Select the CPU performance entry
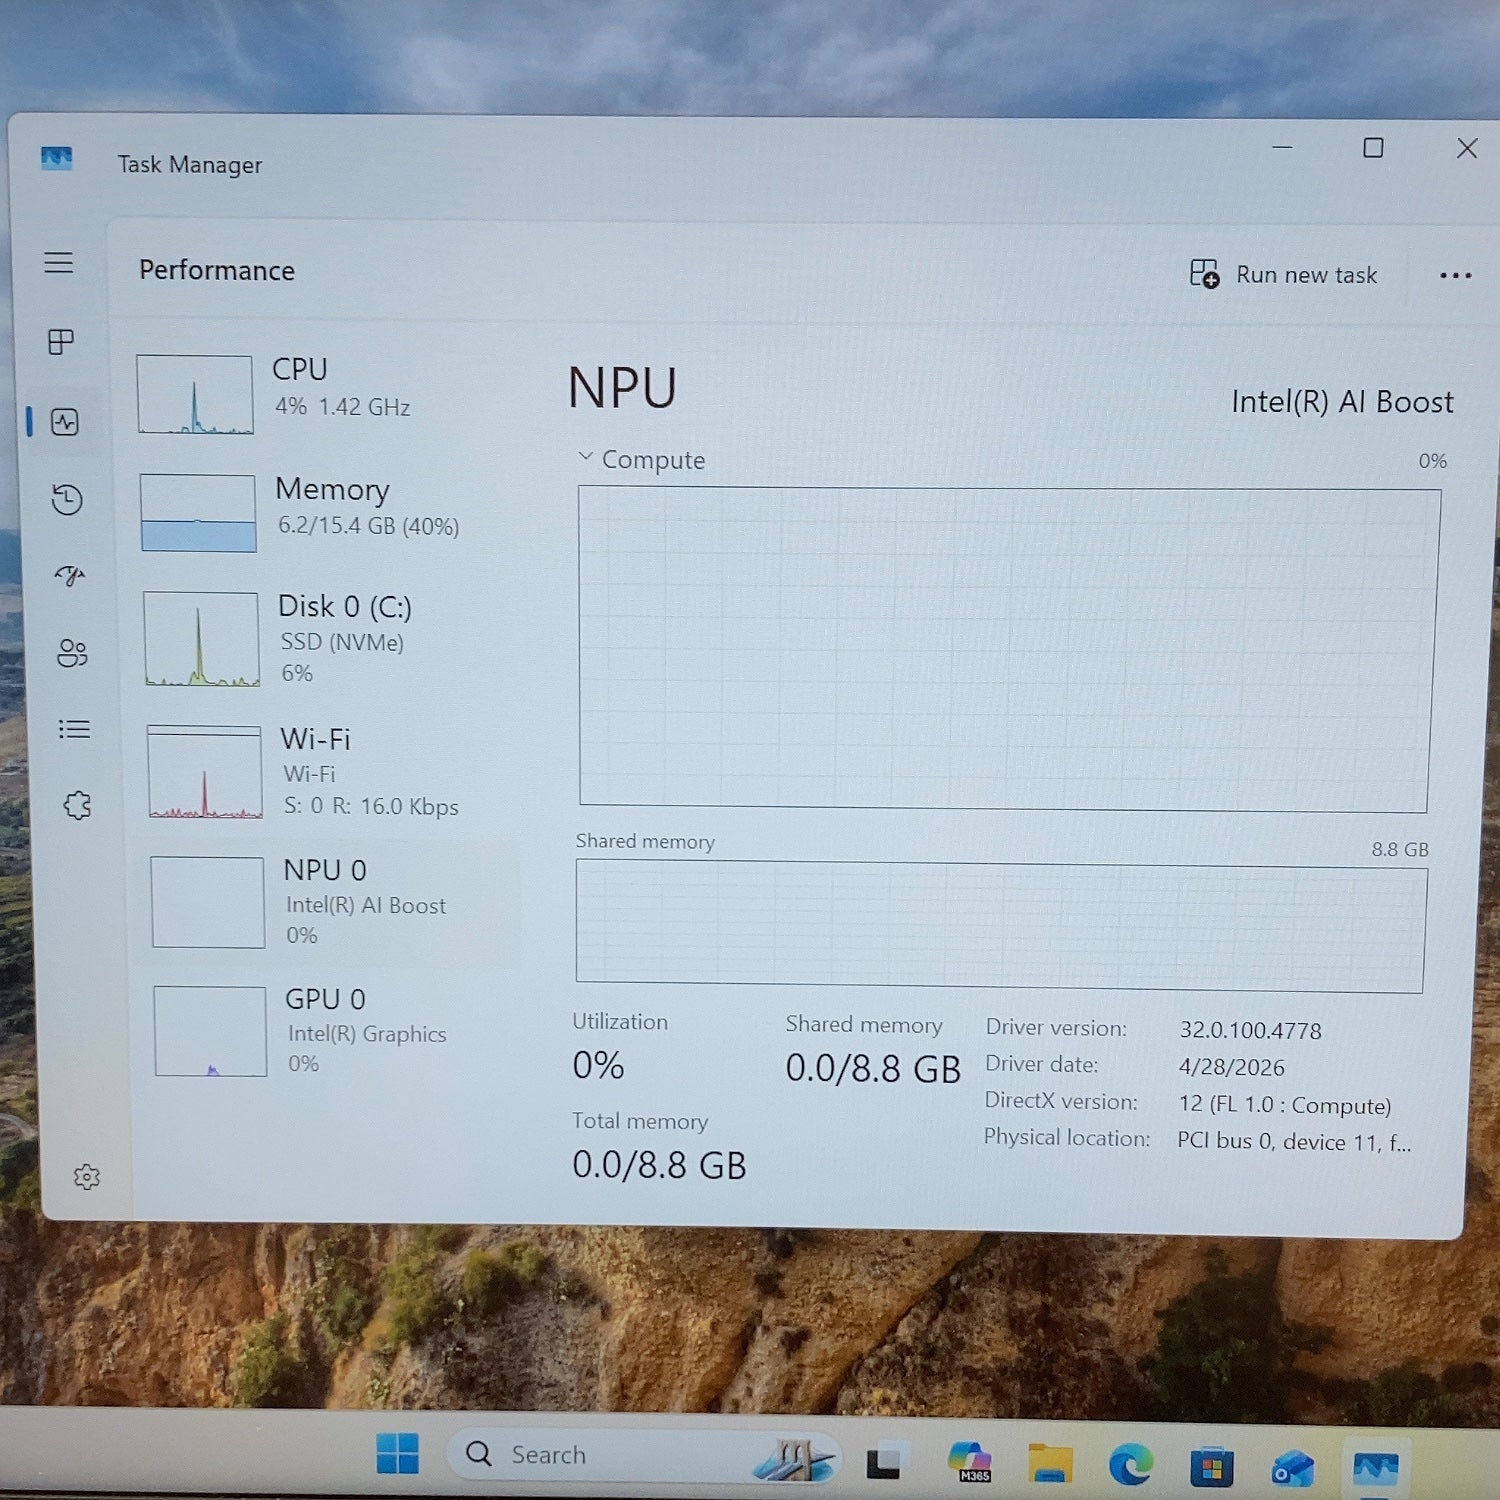Viewport: 1500px width, 1500px height. [325, 394]
